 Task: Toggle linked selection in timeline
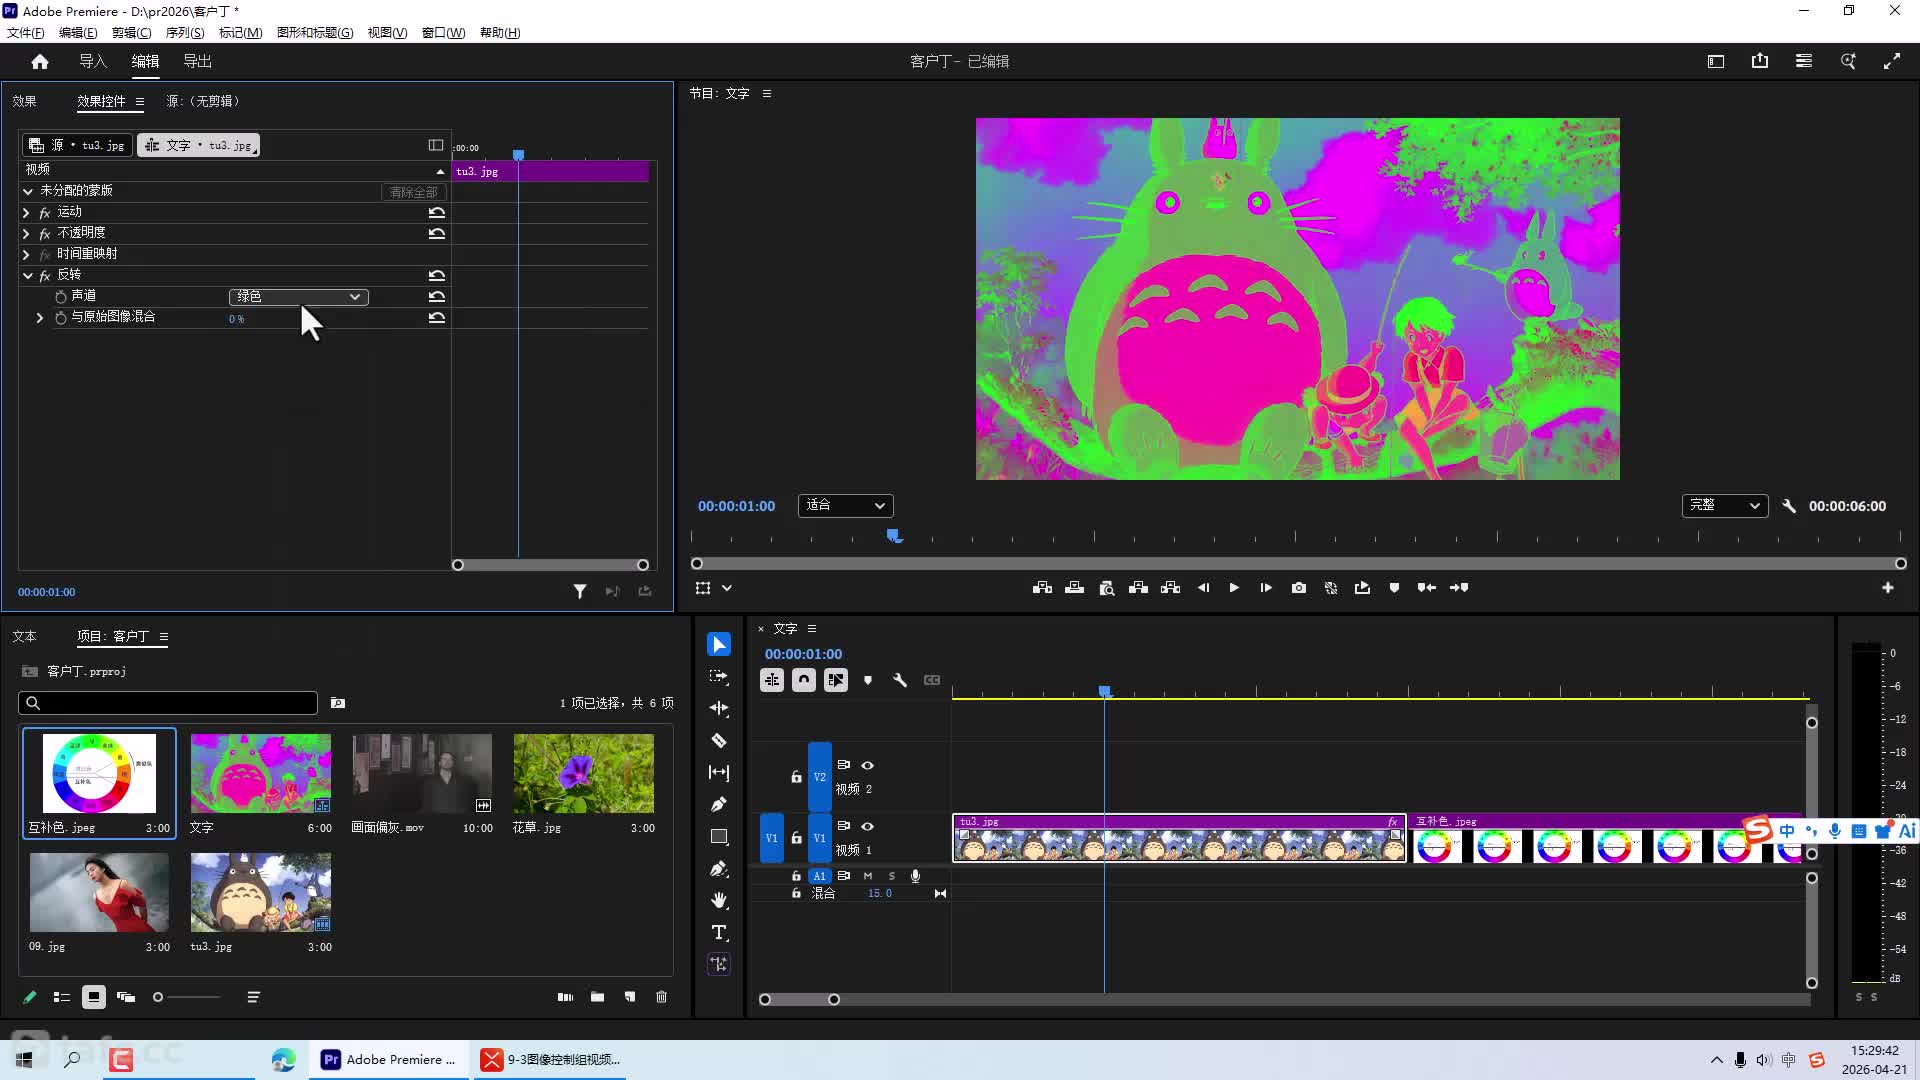pyautogui.click(x=836, y=680)
